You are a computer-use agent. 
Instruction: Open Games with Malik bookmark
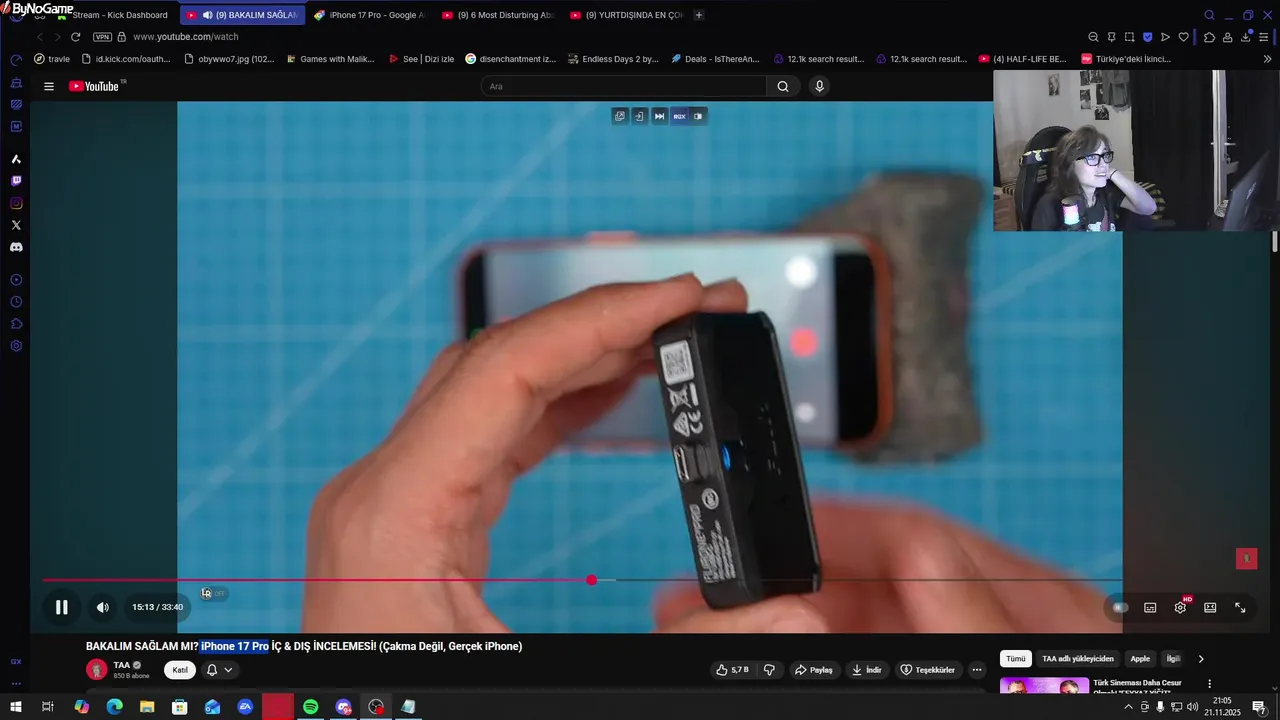tap(329, 59)
